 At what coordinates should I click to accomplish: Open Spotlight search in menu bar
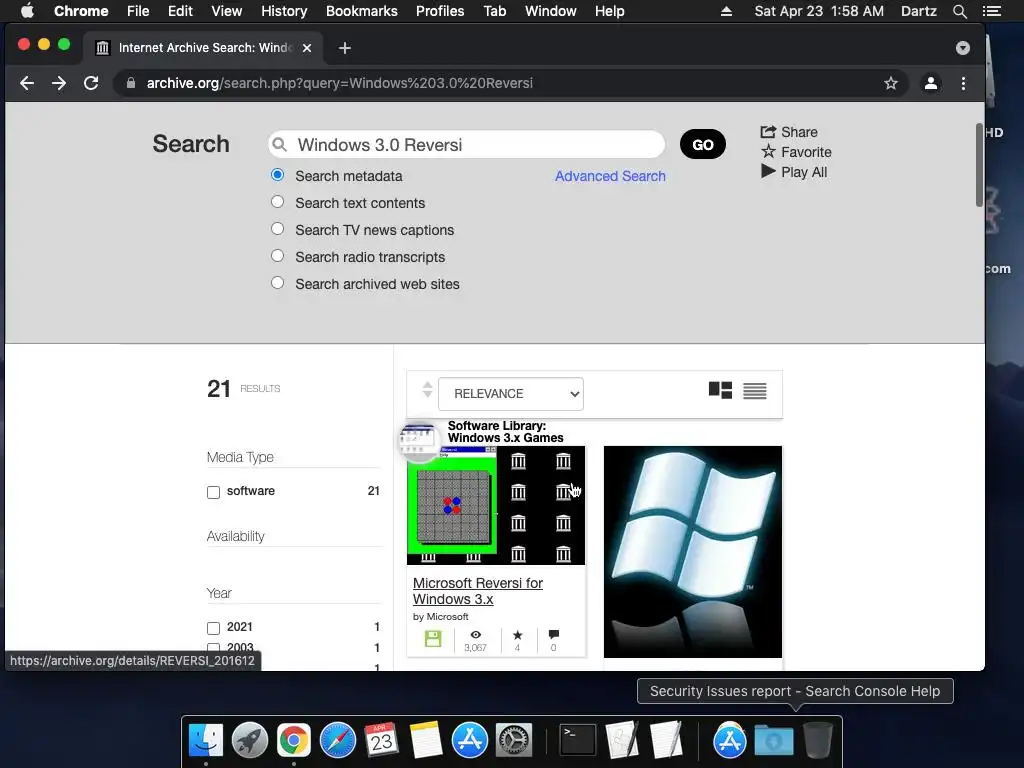tap(959, 11)
